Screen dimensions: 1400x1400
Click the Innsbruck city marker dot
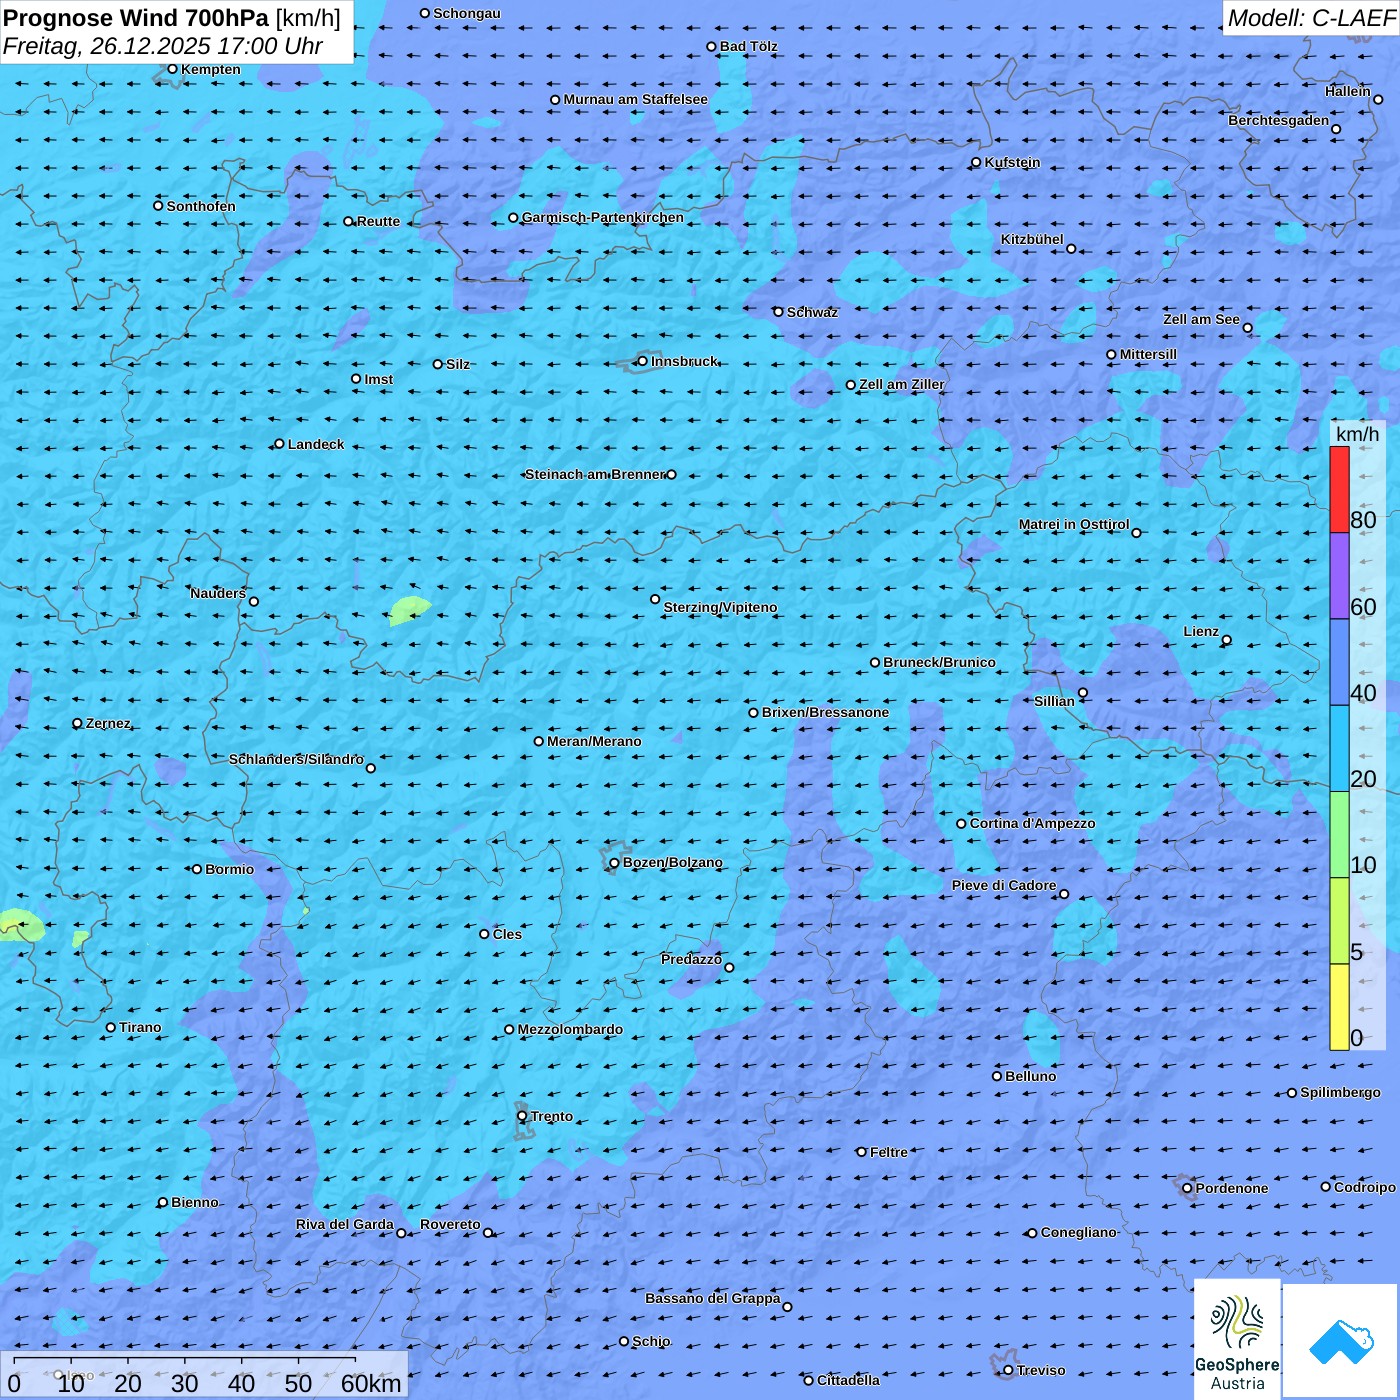(642, 361)
